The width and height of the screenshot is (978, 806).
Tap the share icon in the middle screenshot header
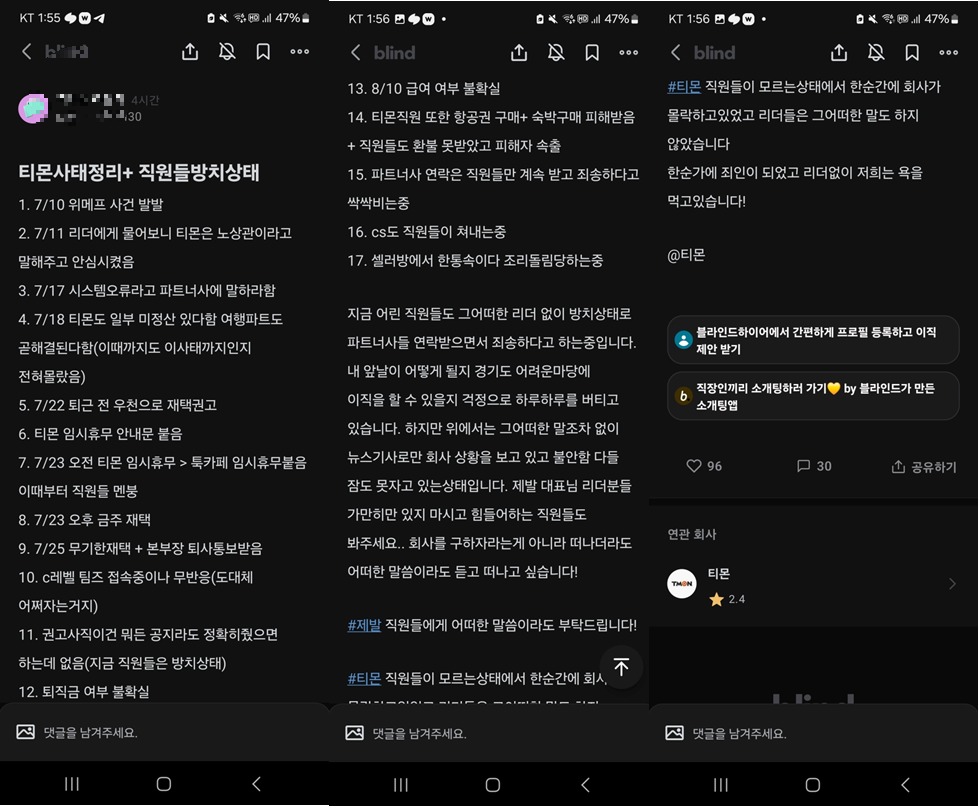tap(519, 52)
